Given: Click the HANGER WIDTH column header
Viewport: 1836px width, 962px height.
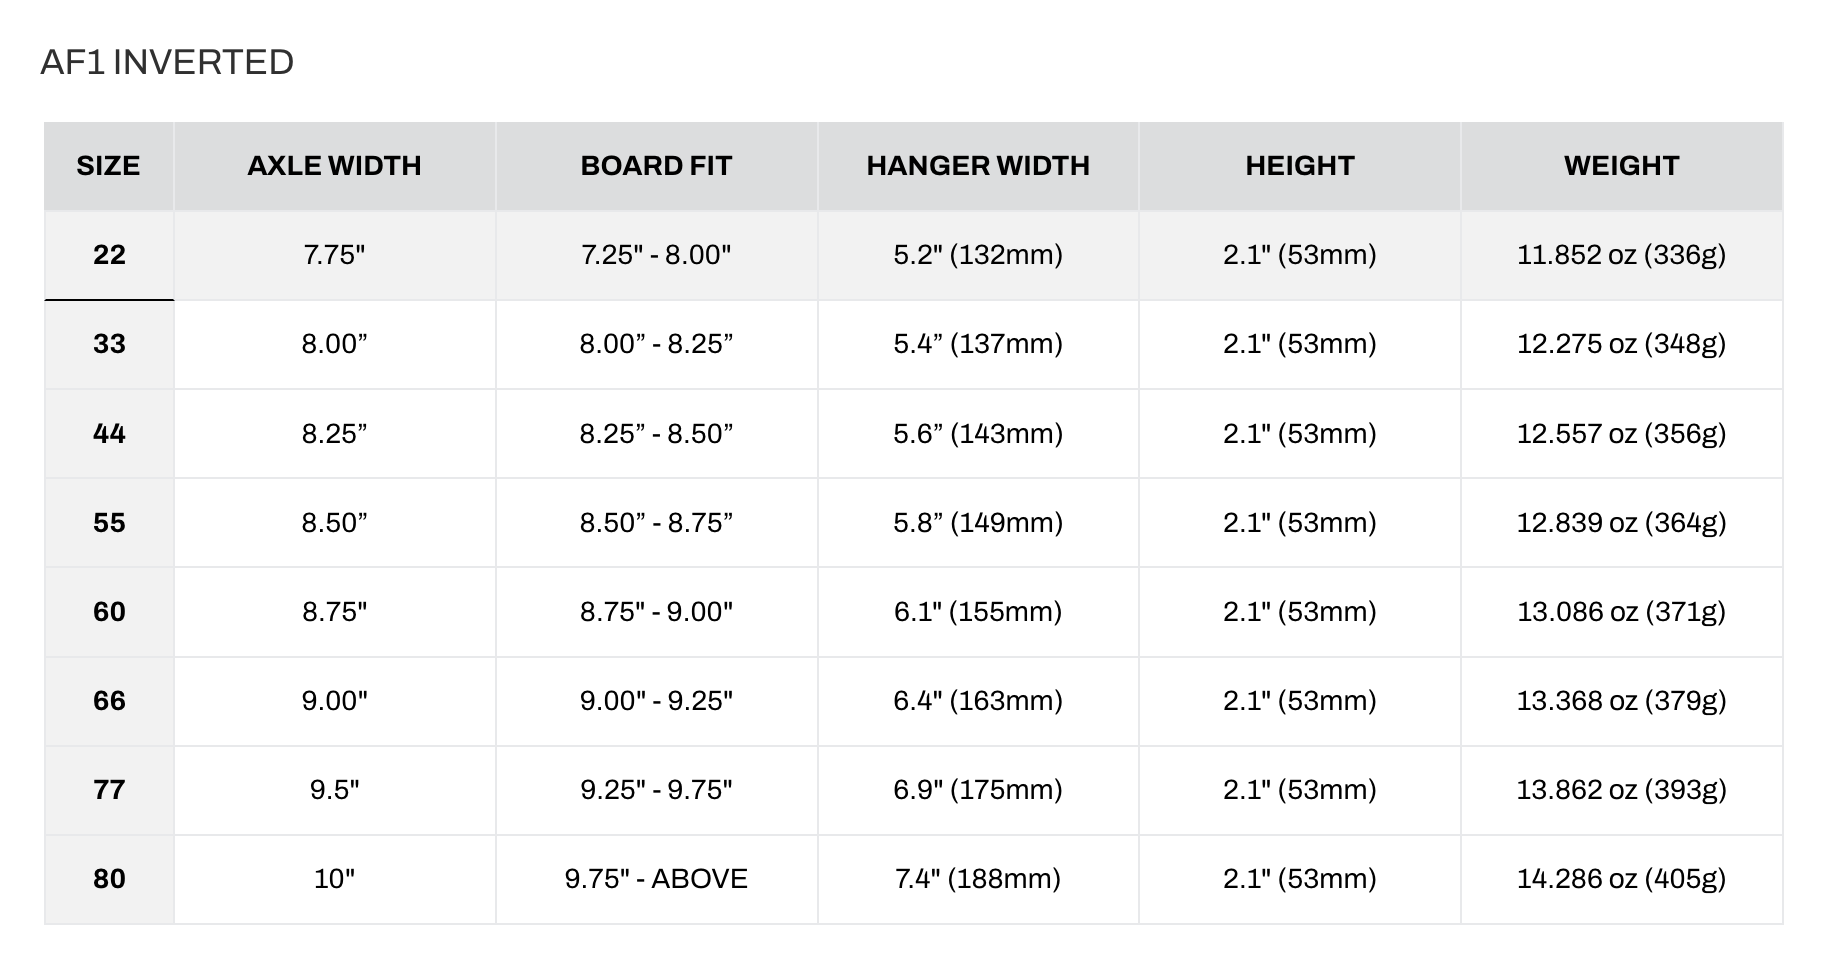Looking at the screenshot, I should 978,166.
